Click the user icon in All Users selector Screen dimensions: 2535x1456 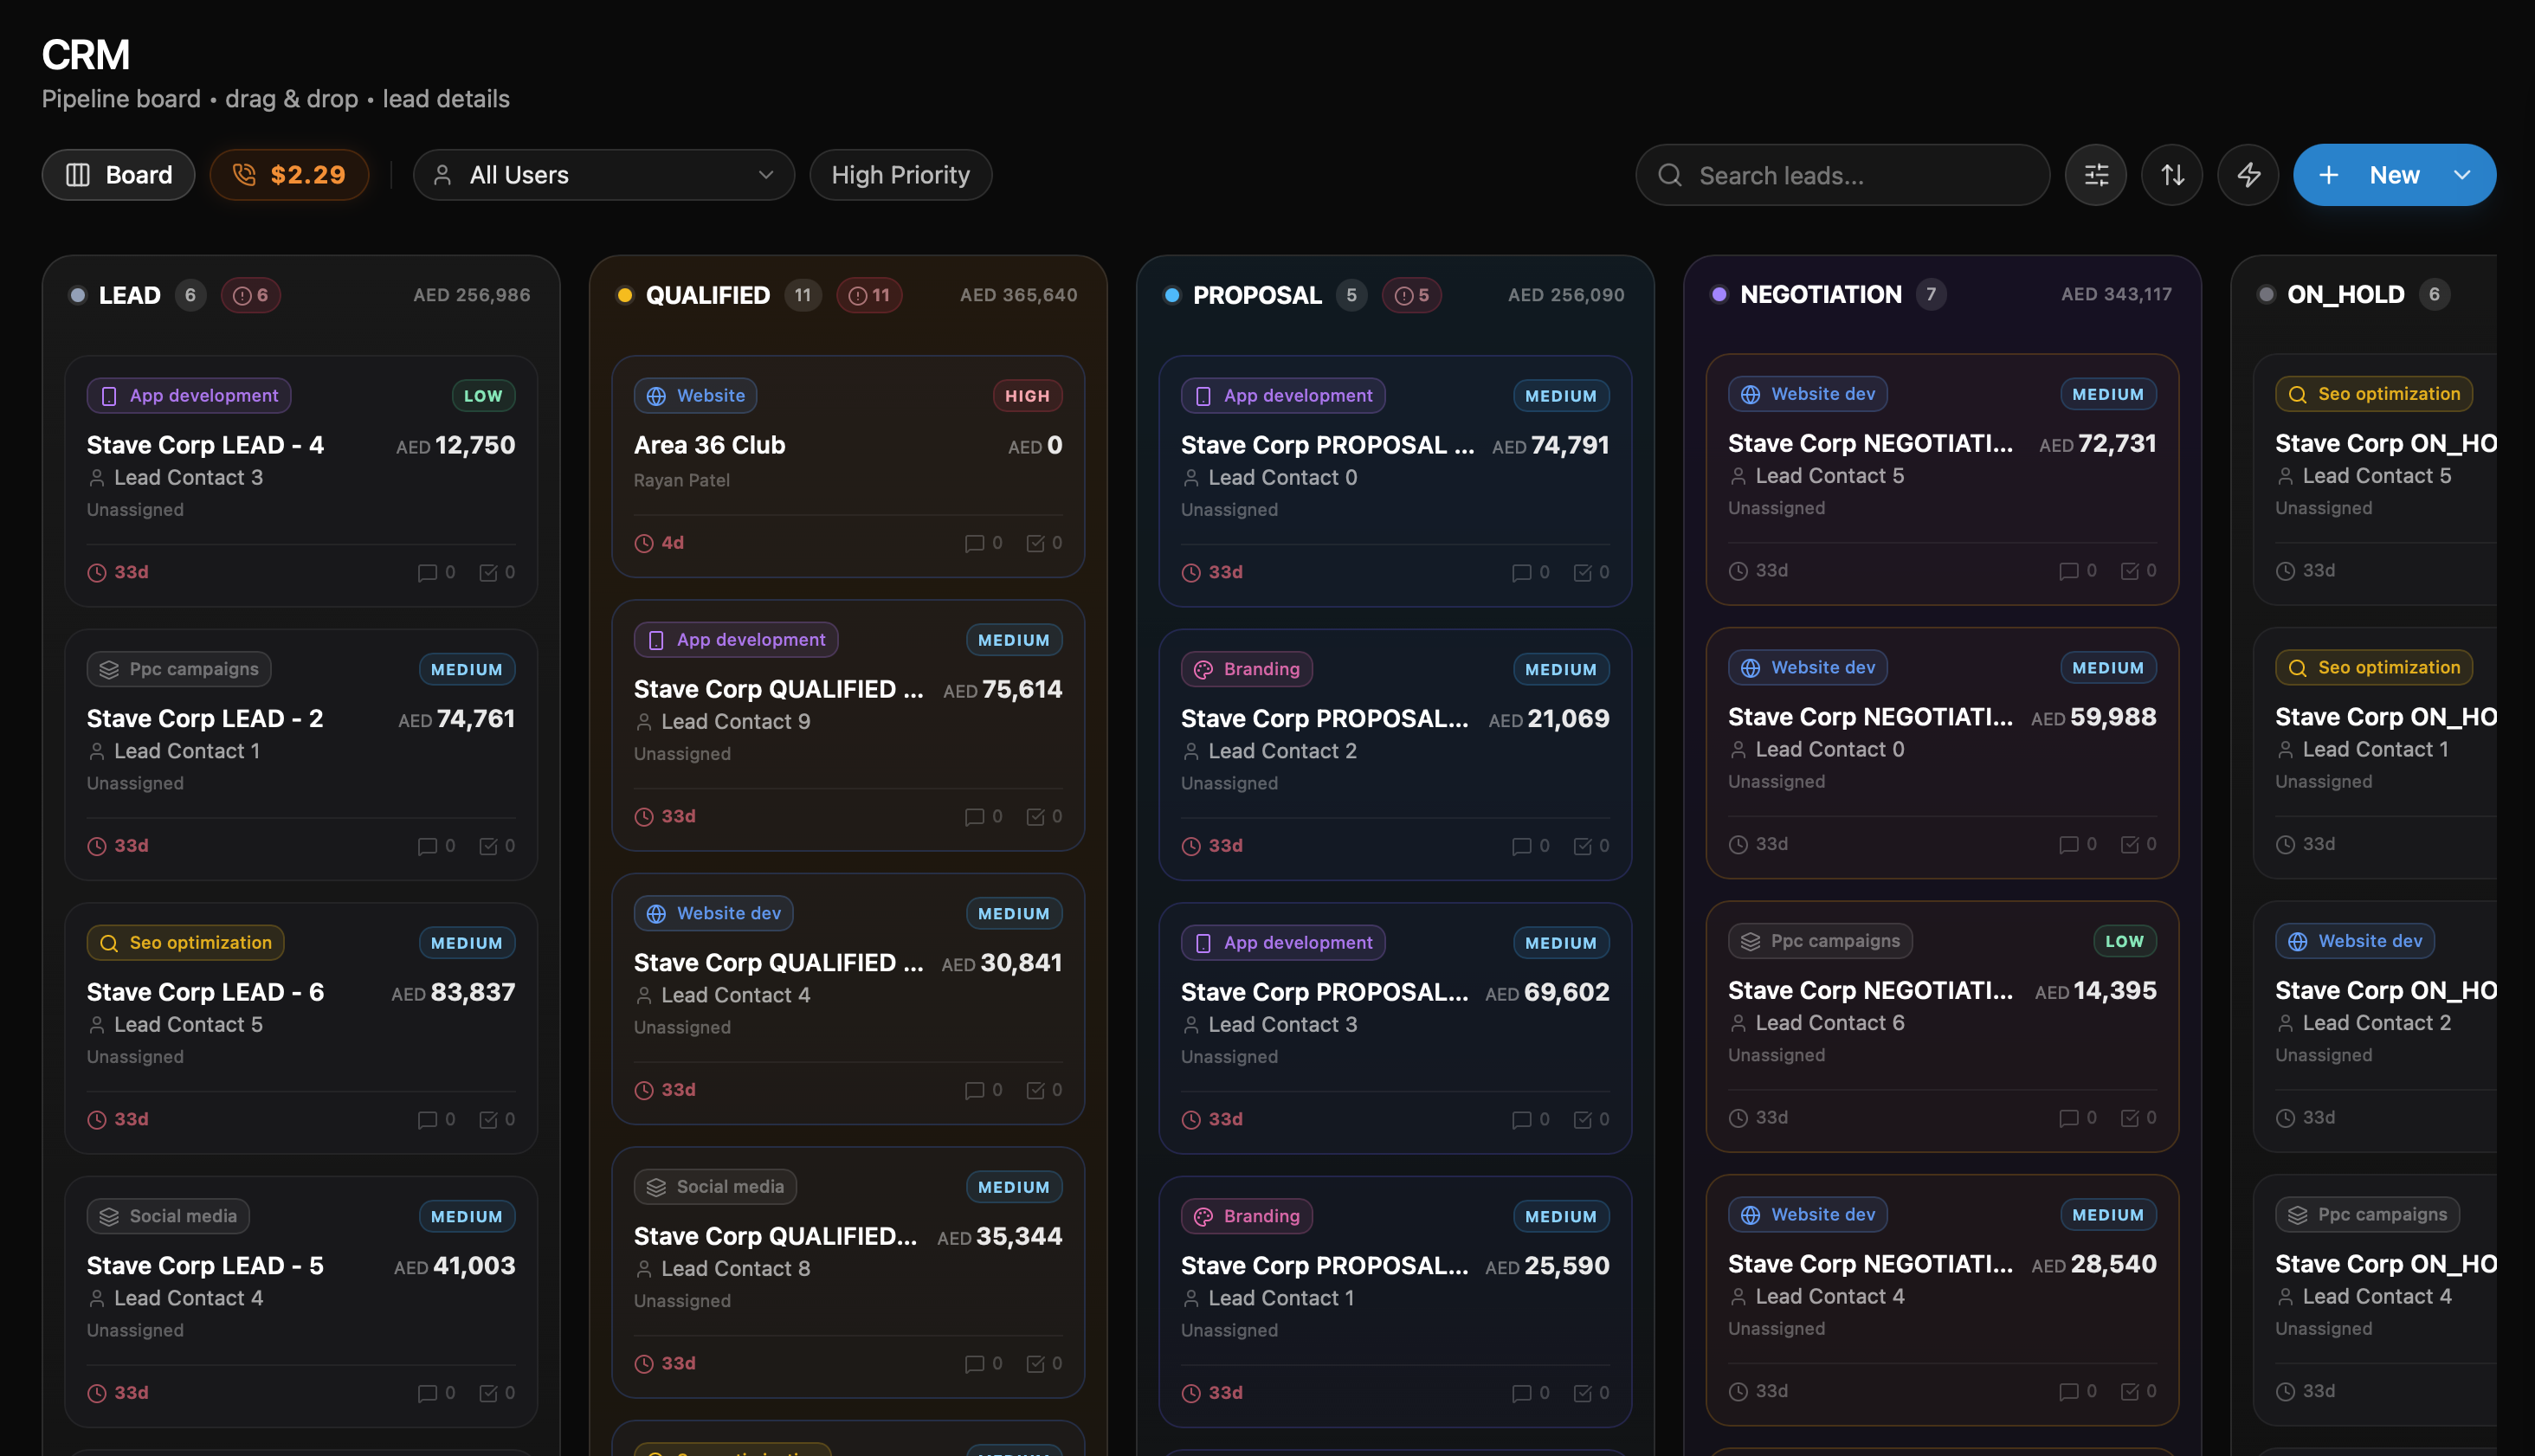coord(442,175)
